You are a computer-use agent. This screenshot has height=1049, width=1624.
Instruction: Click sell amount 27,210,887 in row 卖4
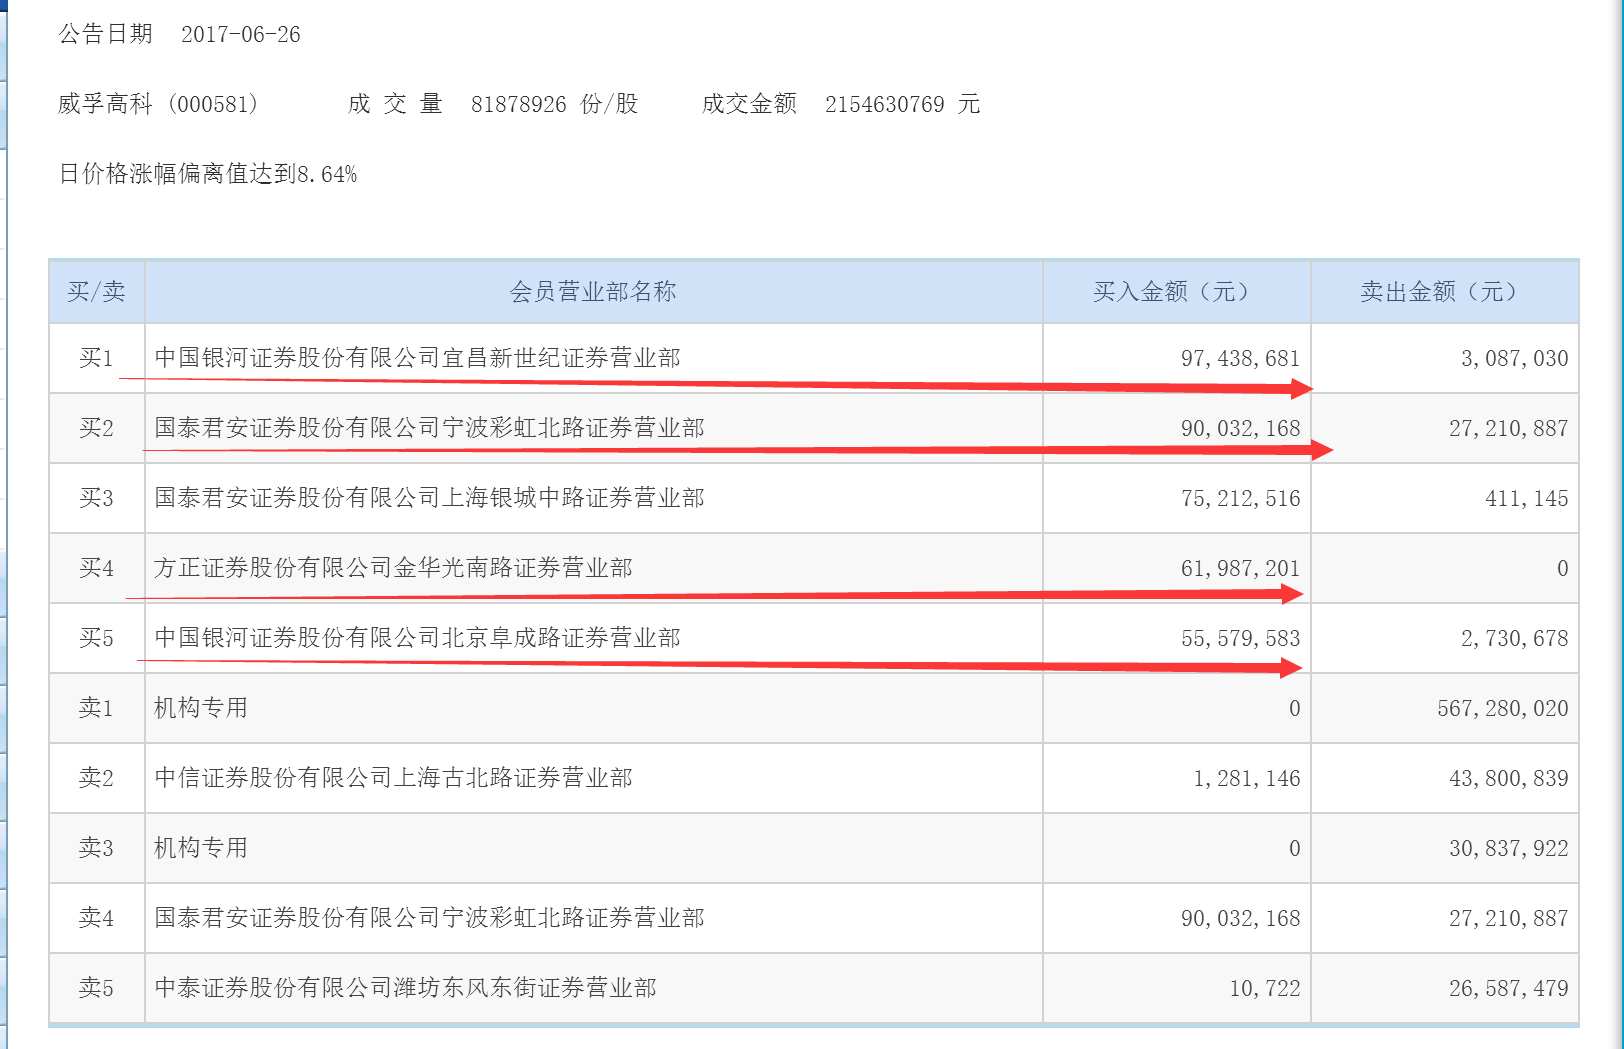(1508, 918)
